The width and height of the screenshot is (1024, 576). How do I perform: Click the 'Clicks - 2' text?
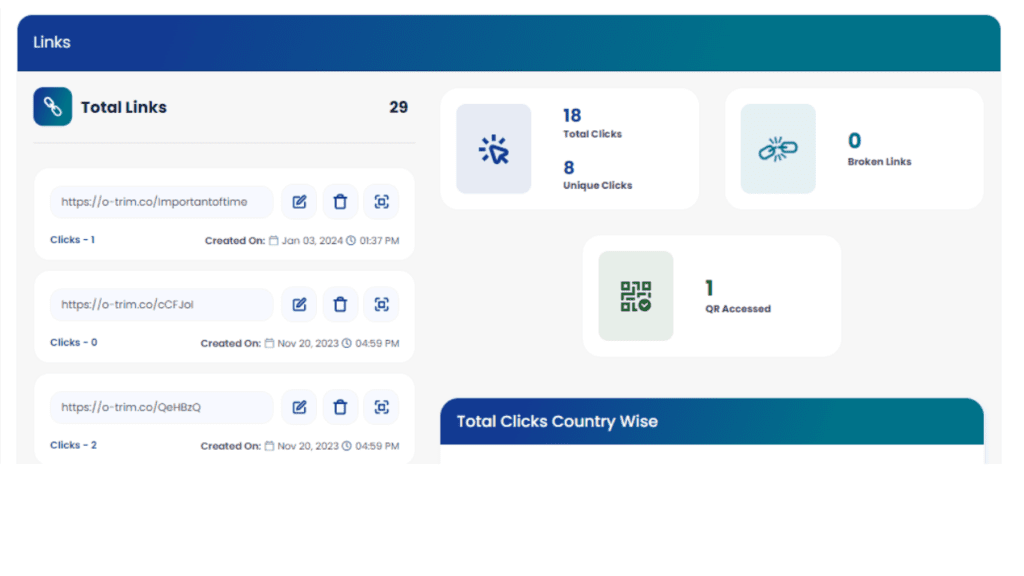(73, 445)
